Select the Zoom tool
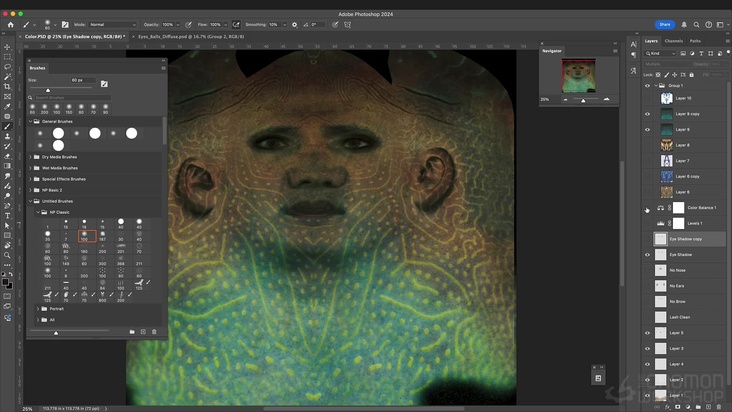This screenshot has width=732, height=412. coord(7,255)
